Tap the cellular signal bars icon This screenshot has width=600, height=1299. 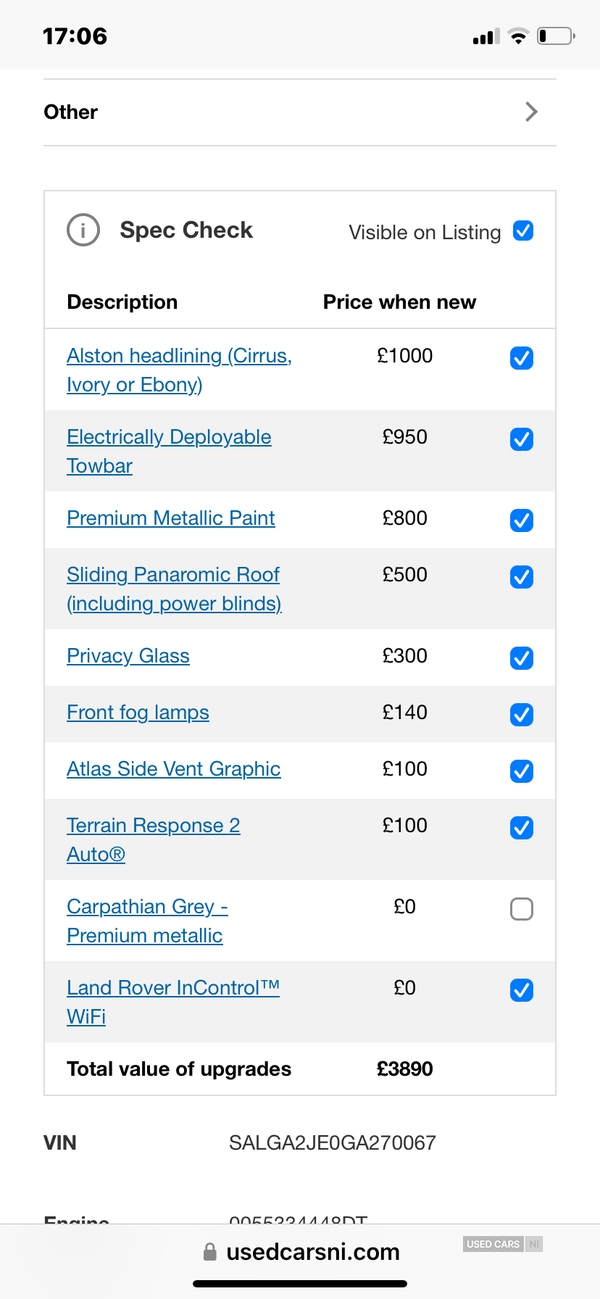(x=485, y=37)
